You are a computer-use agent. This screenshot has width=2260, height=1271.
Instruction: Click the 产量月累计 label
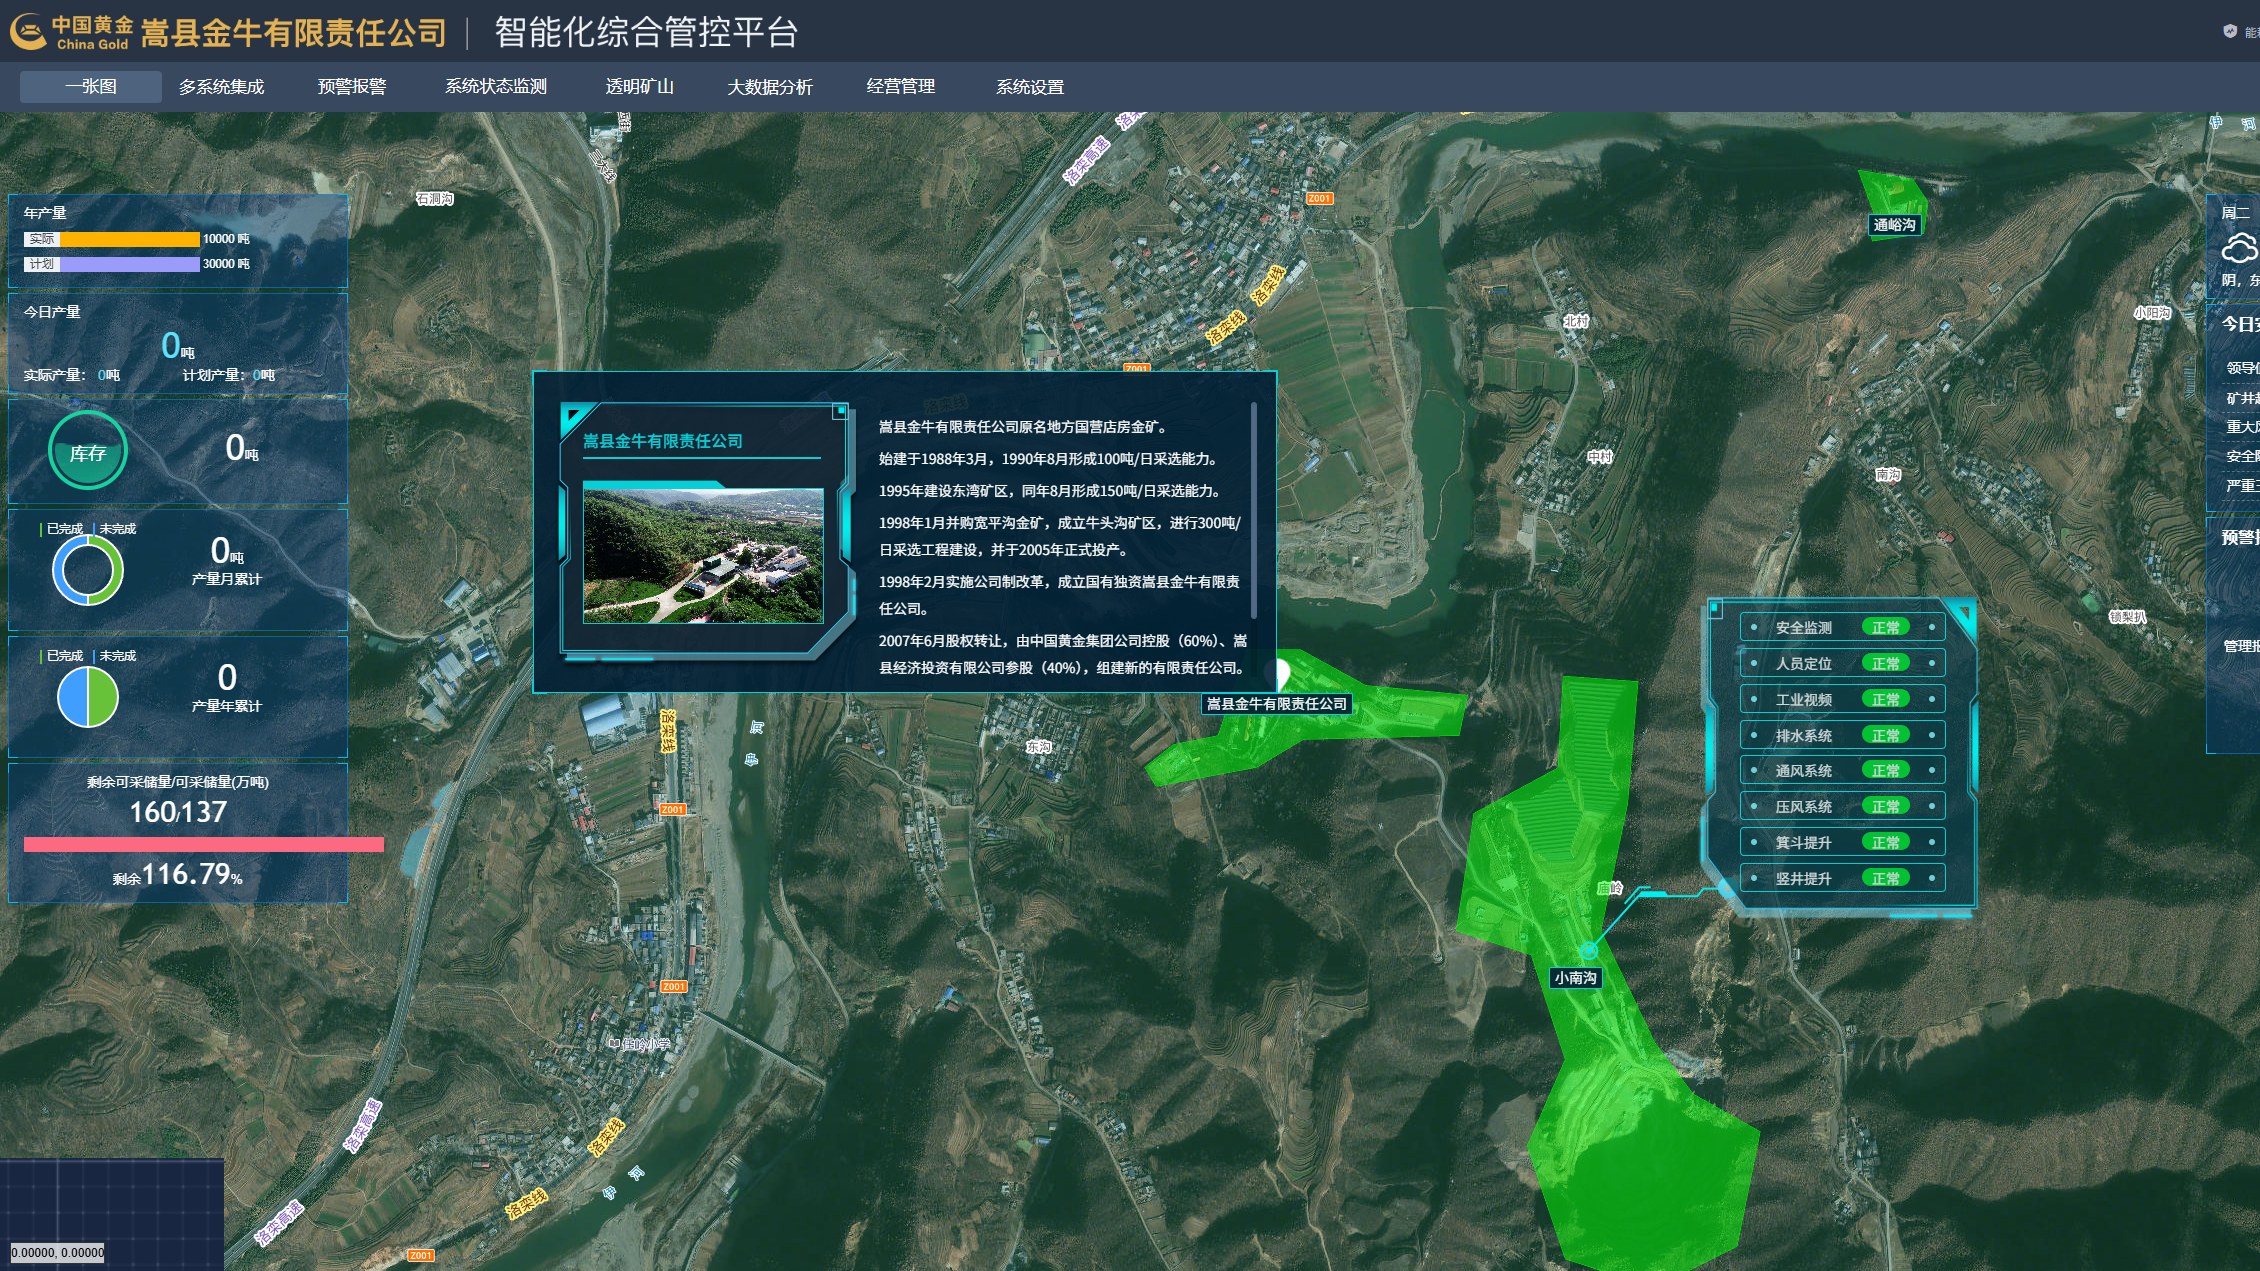tap(227, 579)
